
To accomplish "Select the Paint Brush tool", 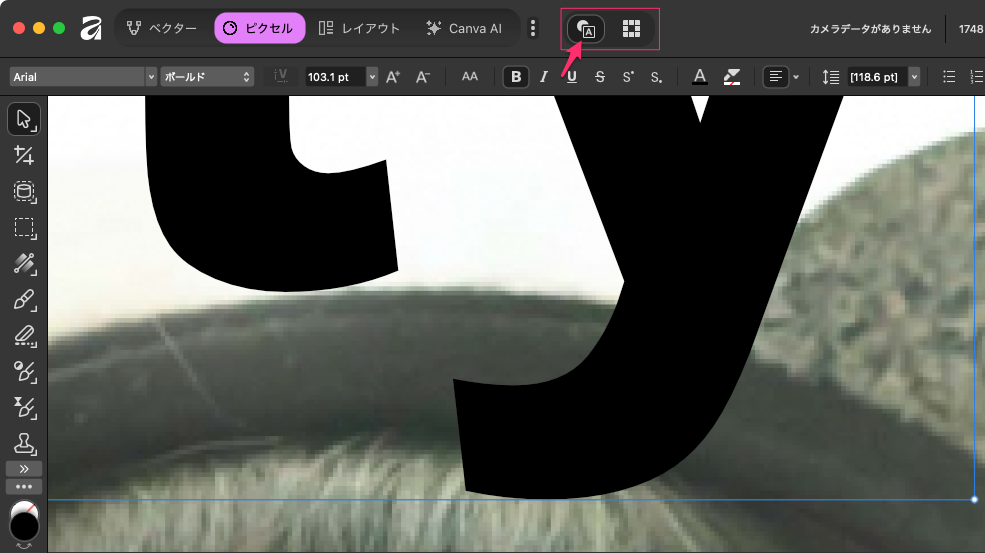I will (25, 299).
